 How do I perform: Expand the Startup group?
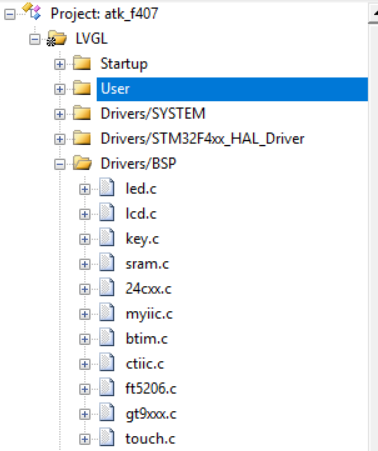click(60, 64)
